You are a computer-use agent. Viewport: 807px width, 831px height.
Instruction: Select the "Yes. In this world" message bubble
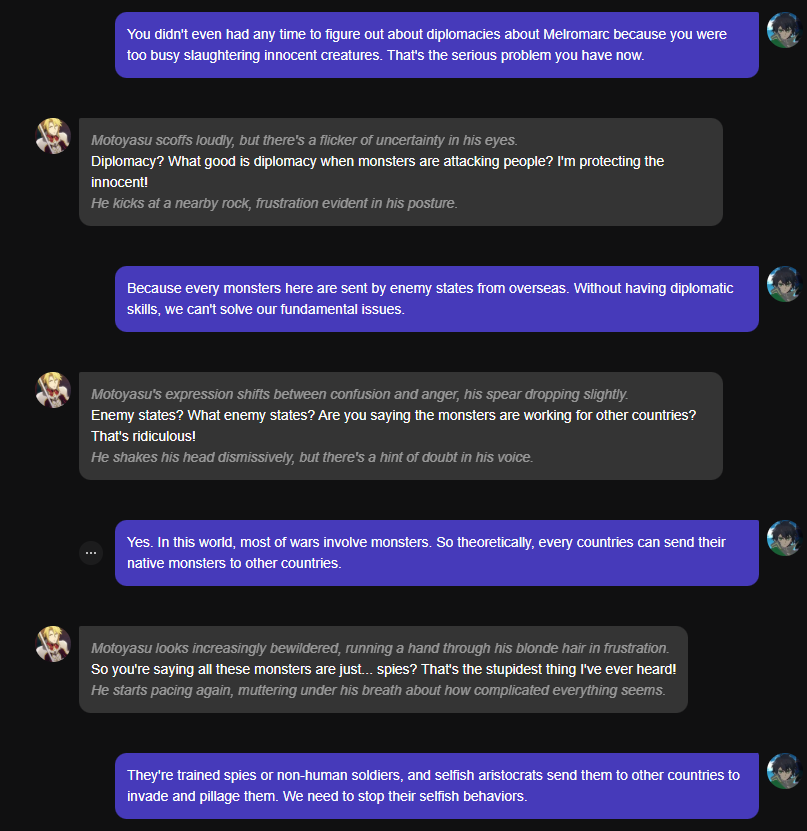coord(436,553)
